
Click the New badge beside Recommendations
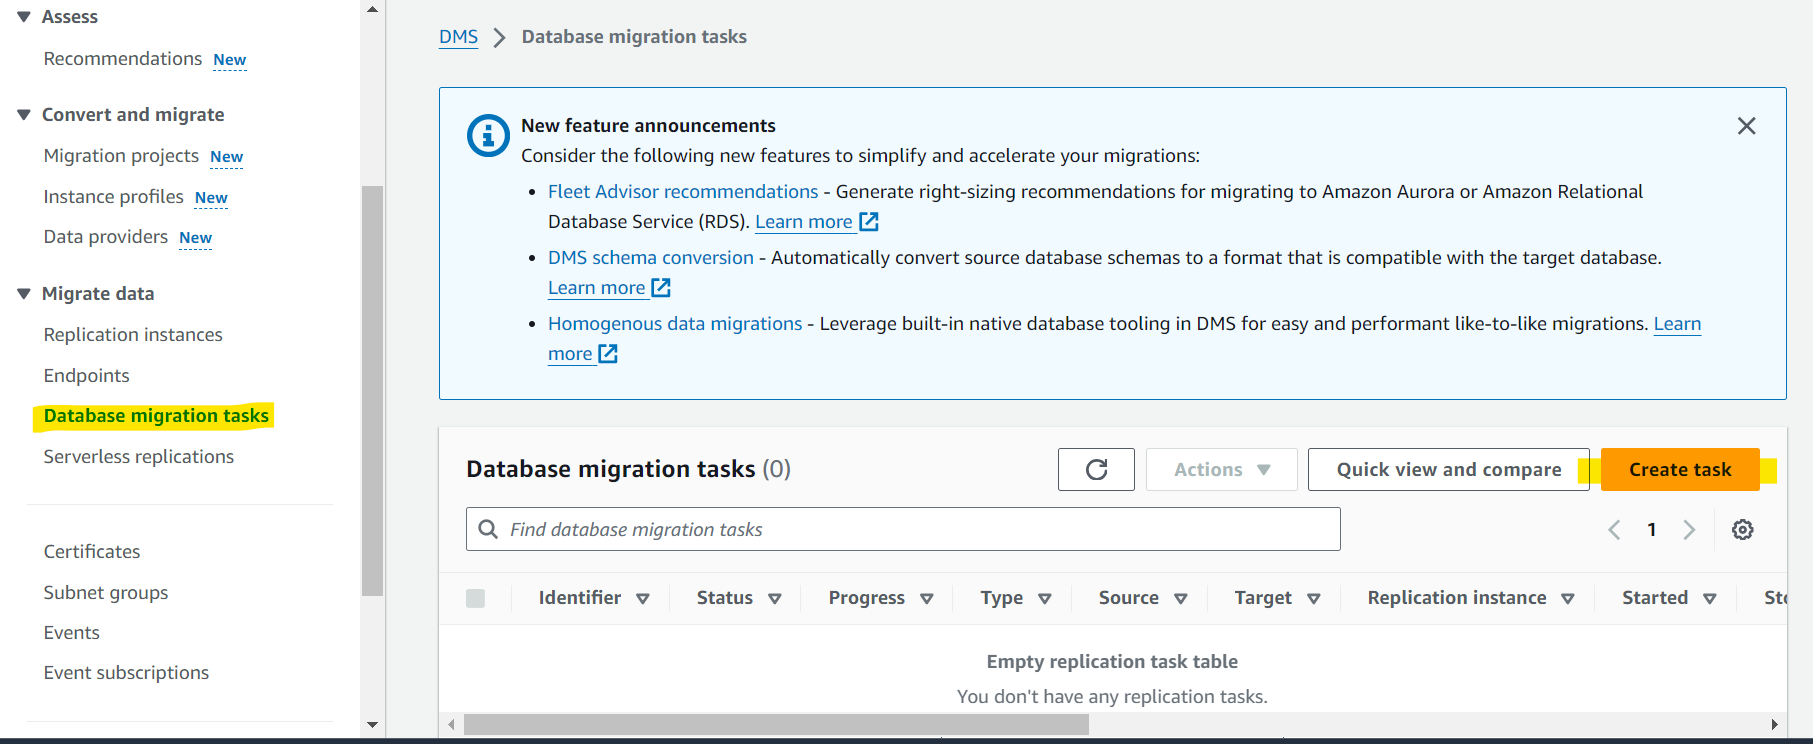coord(230,60)
